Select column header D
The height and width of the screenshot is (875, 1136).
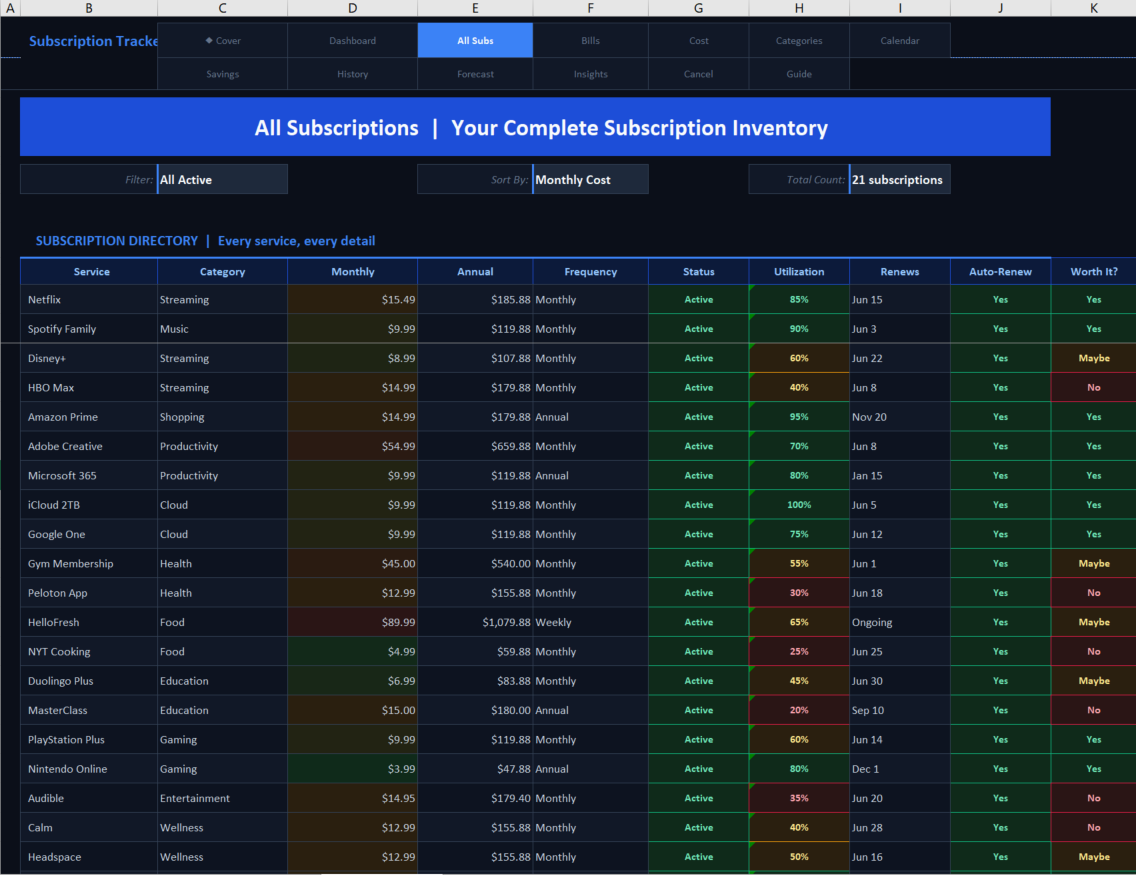352,8
